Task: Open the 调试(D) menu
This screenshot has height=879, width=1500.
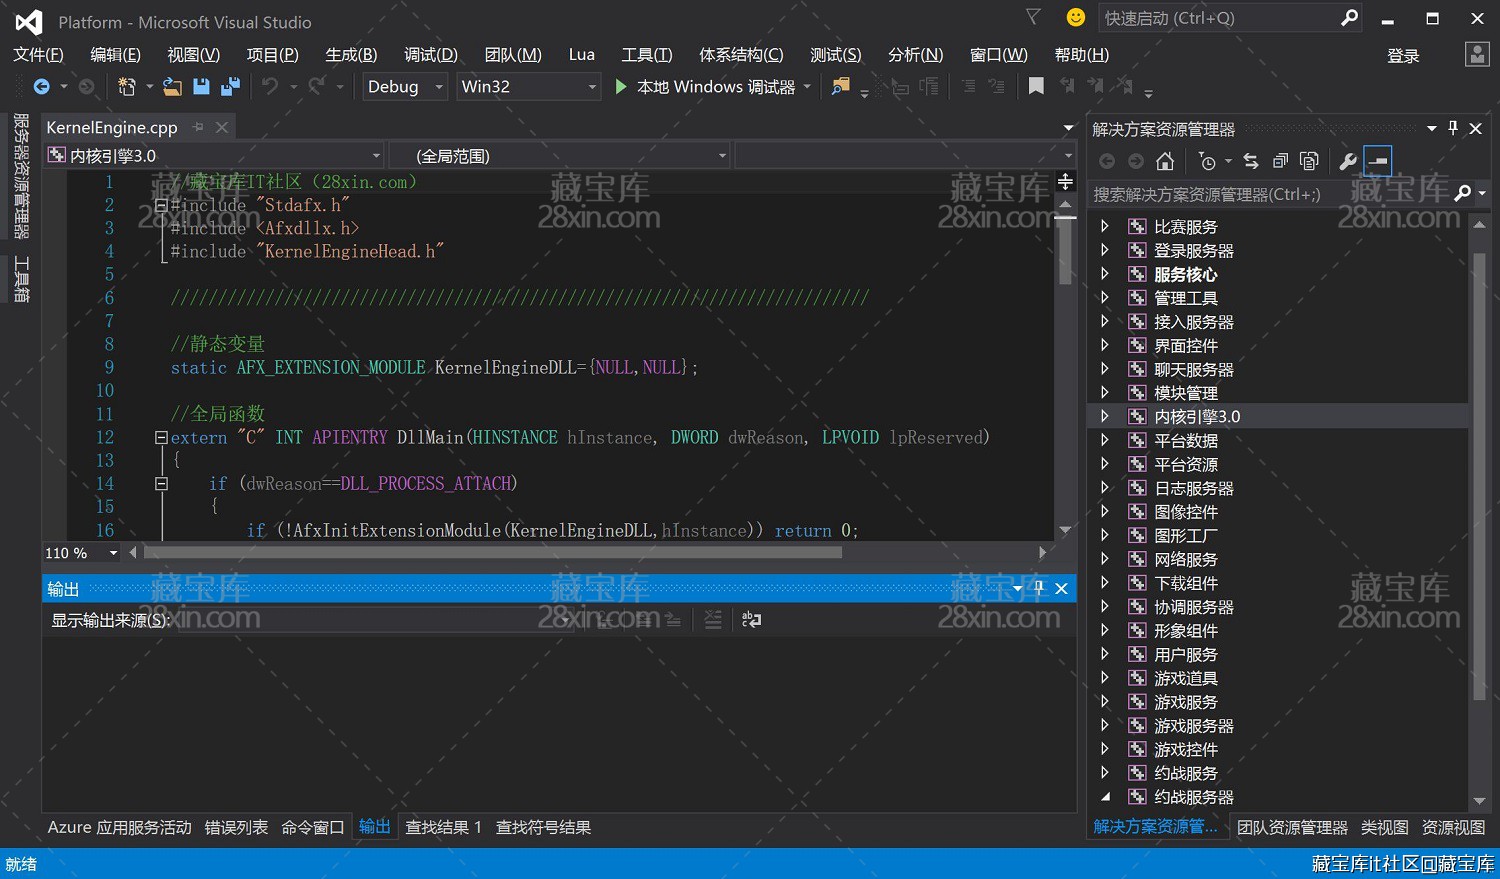Action: coord(431,55)
